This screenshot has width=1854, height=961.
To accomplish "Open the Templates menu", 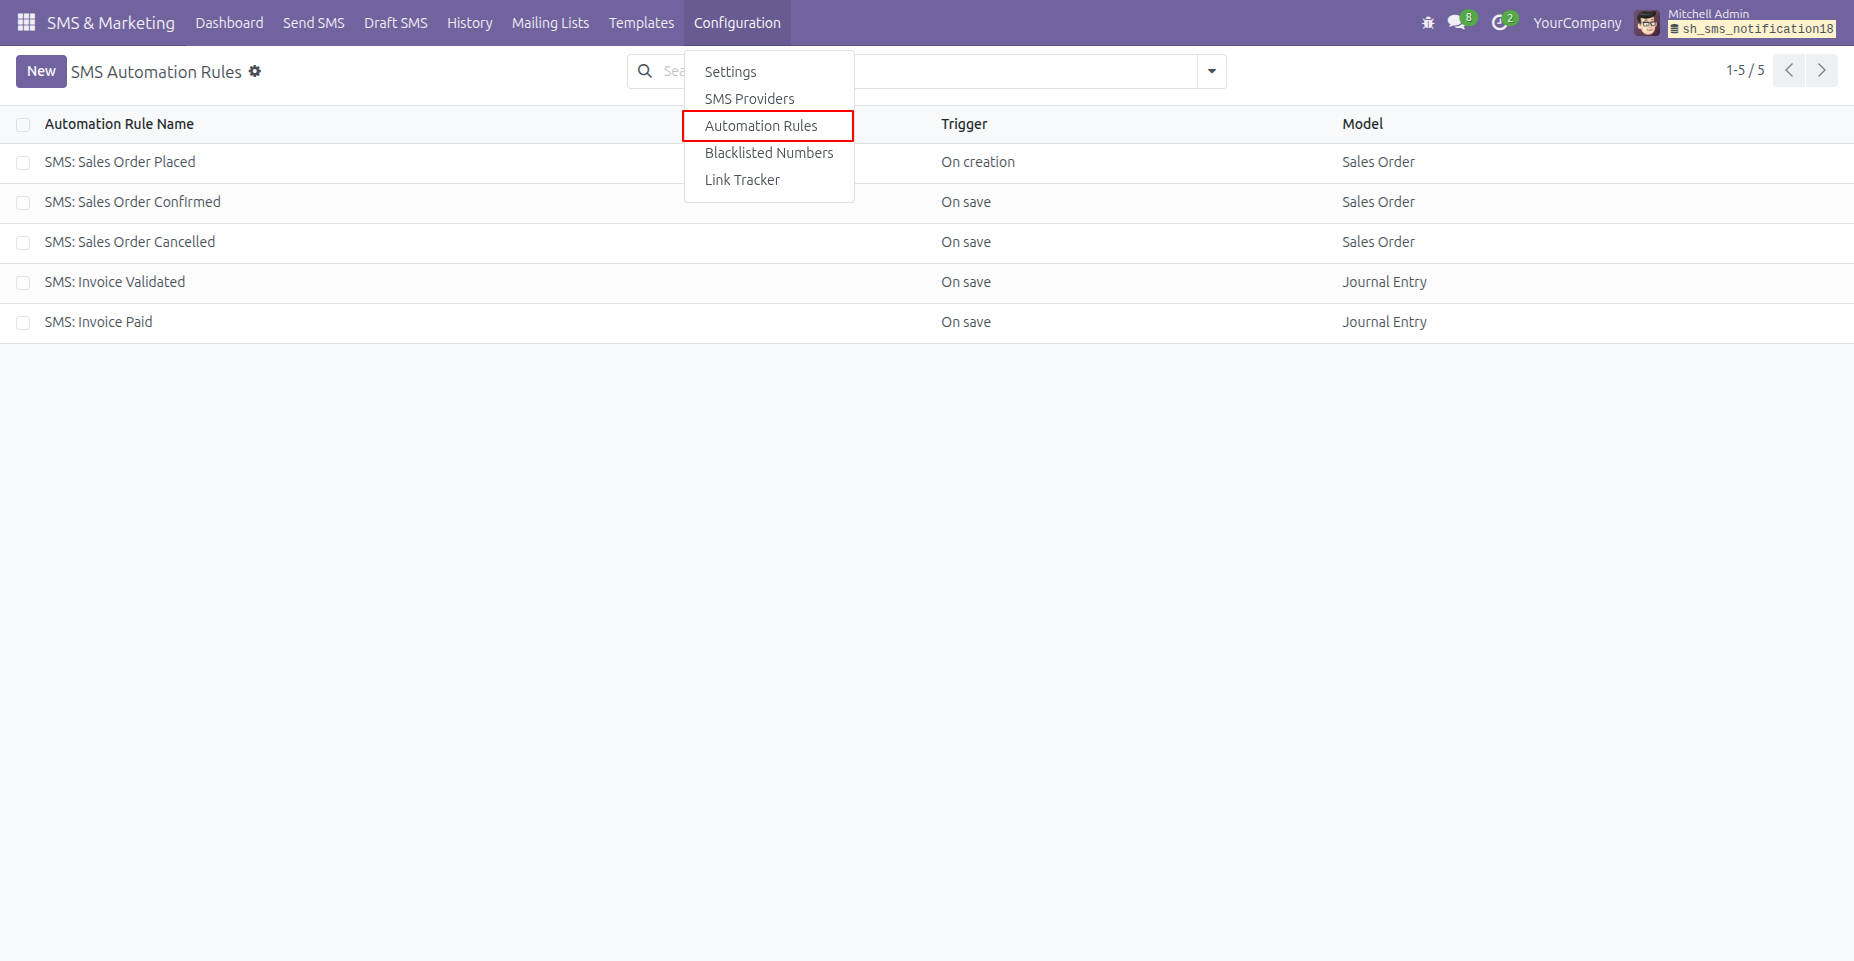I will coord(642,23).
